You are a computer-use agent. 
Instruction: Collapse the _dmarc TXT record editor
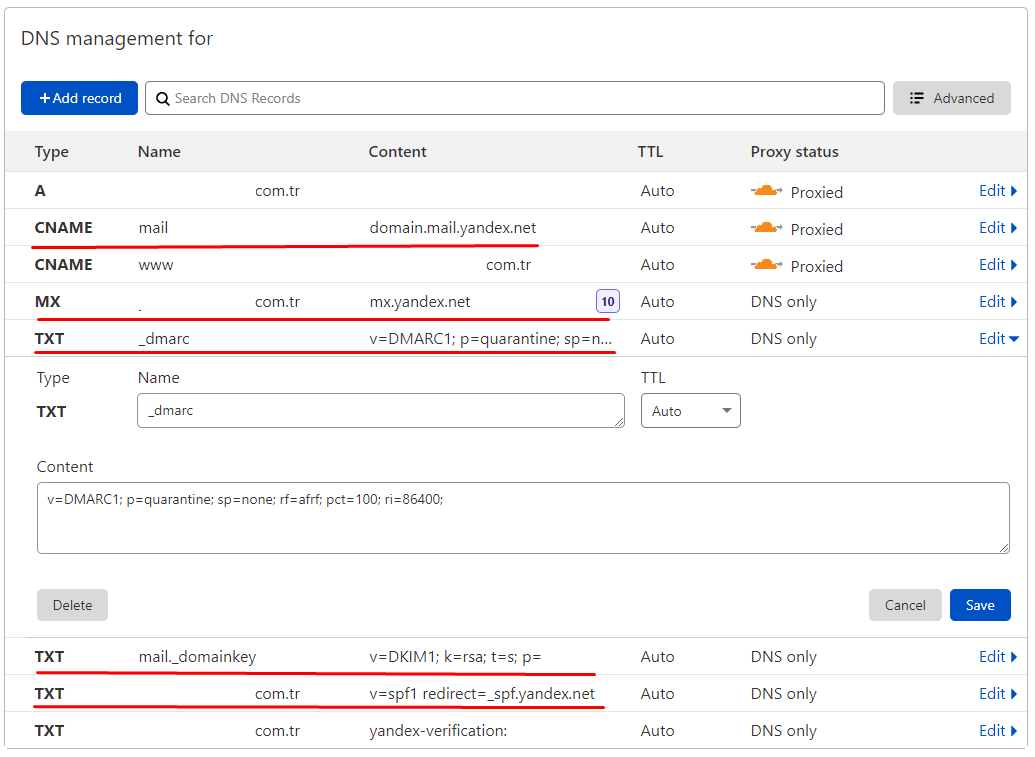[x=999, y=339]
